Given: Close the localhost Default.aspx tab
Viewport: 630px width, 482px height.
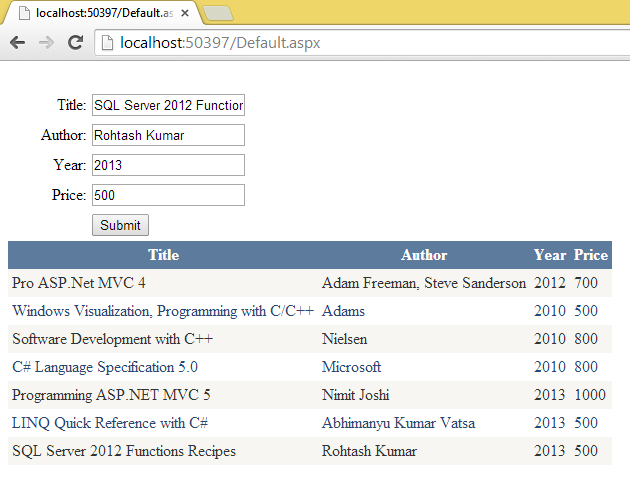Looking at the screenshot, I should [185, 13].
